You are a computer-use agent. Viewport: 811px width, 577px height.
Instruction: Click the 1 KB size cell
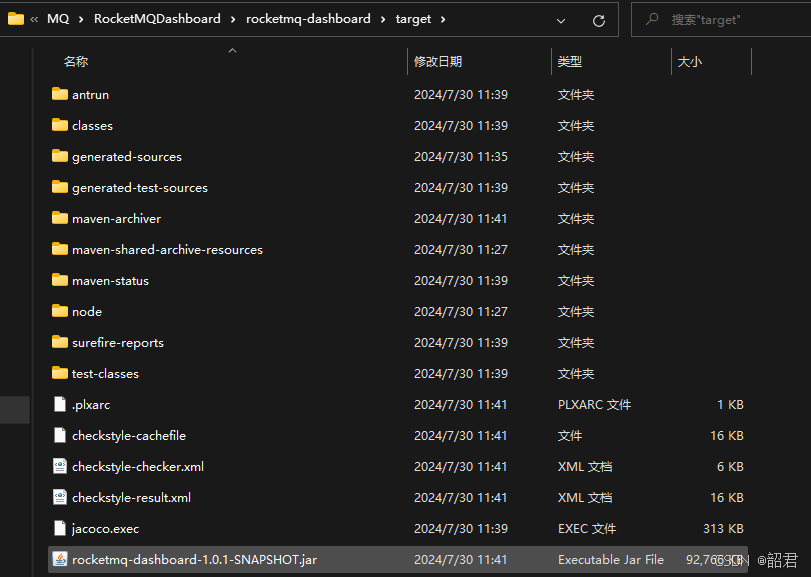pyautogui.click(x=730, y=404)
